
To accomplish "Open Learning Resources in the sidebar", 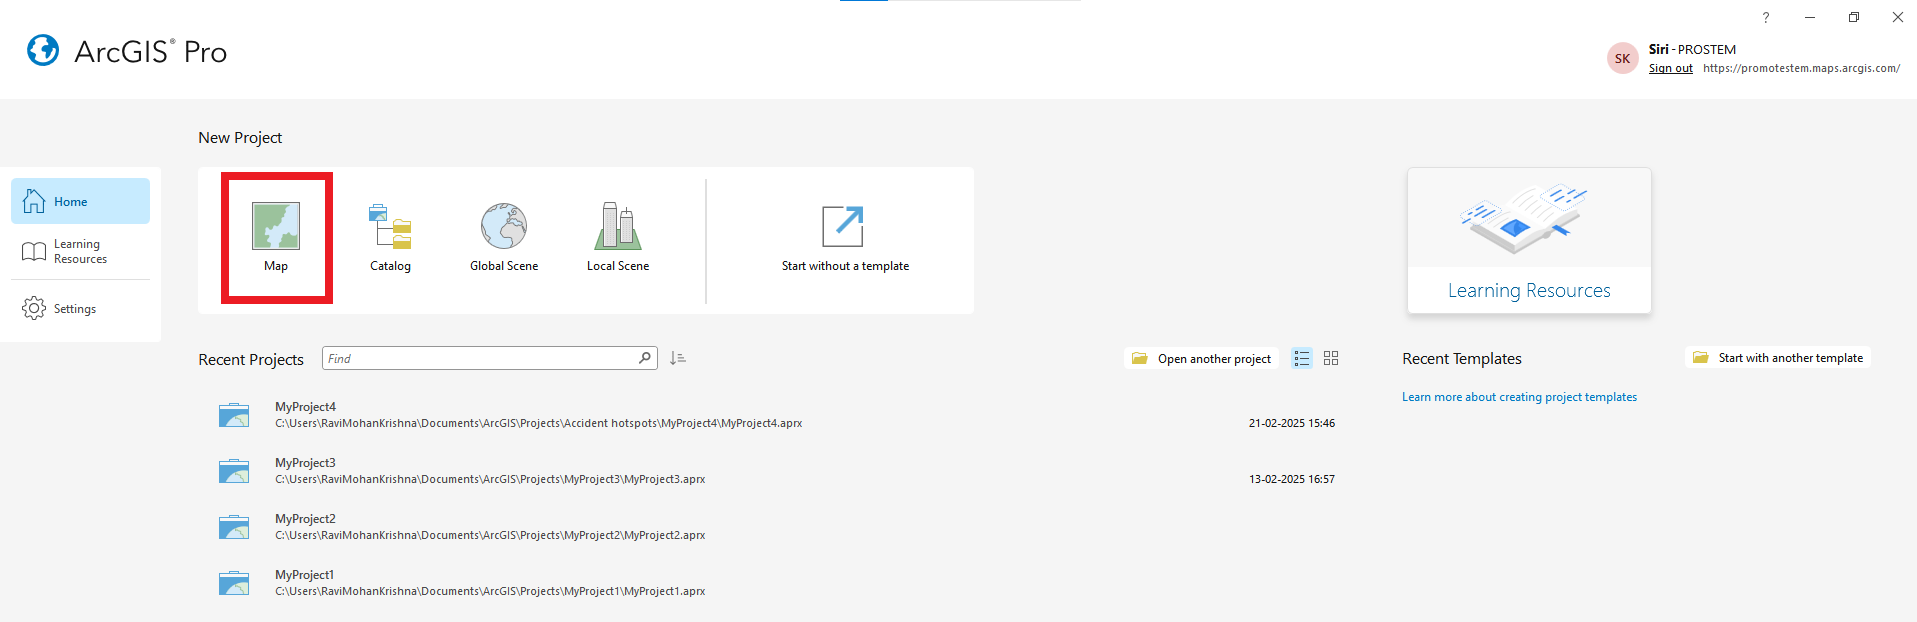I will [x=80, y=251].
